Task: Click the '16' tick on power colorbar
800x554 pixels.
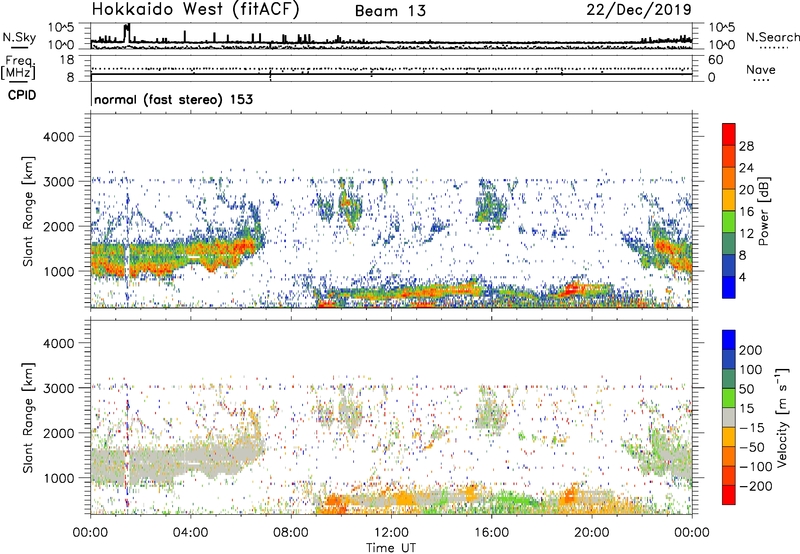Action: tap(746, 212)
